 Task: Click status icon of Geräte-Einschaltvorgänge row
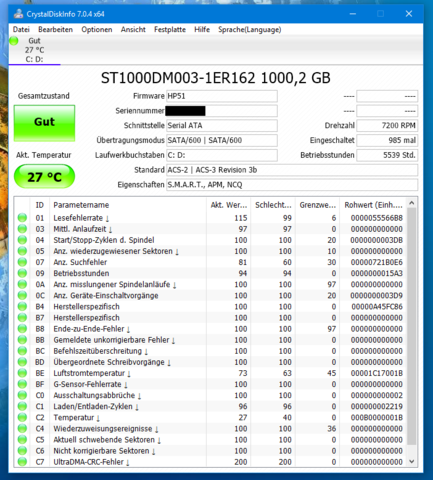coord(22,295)
